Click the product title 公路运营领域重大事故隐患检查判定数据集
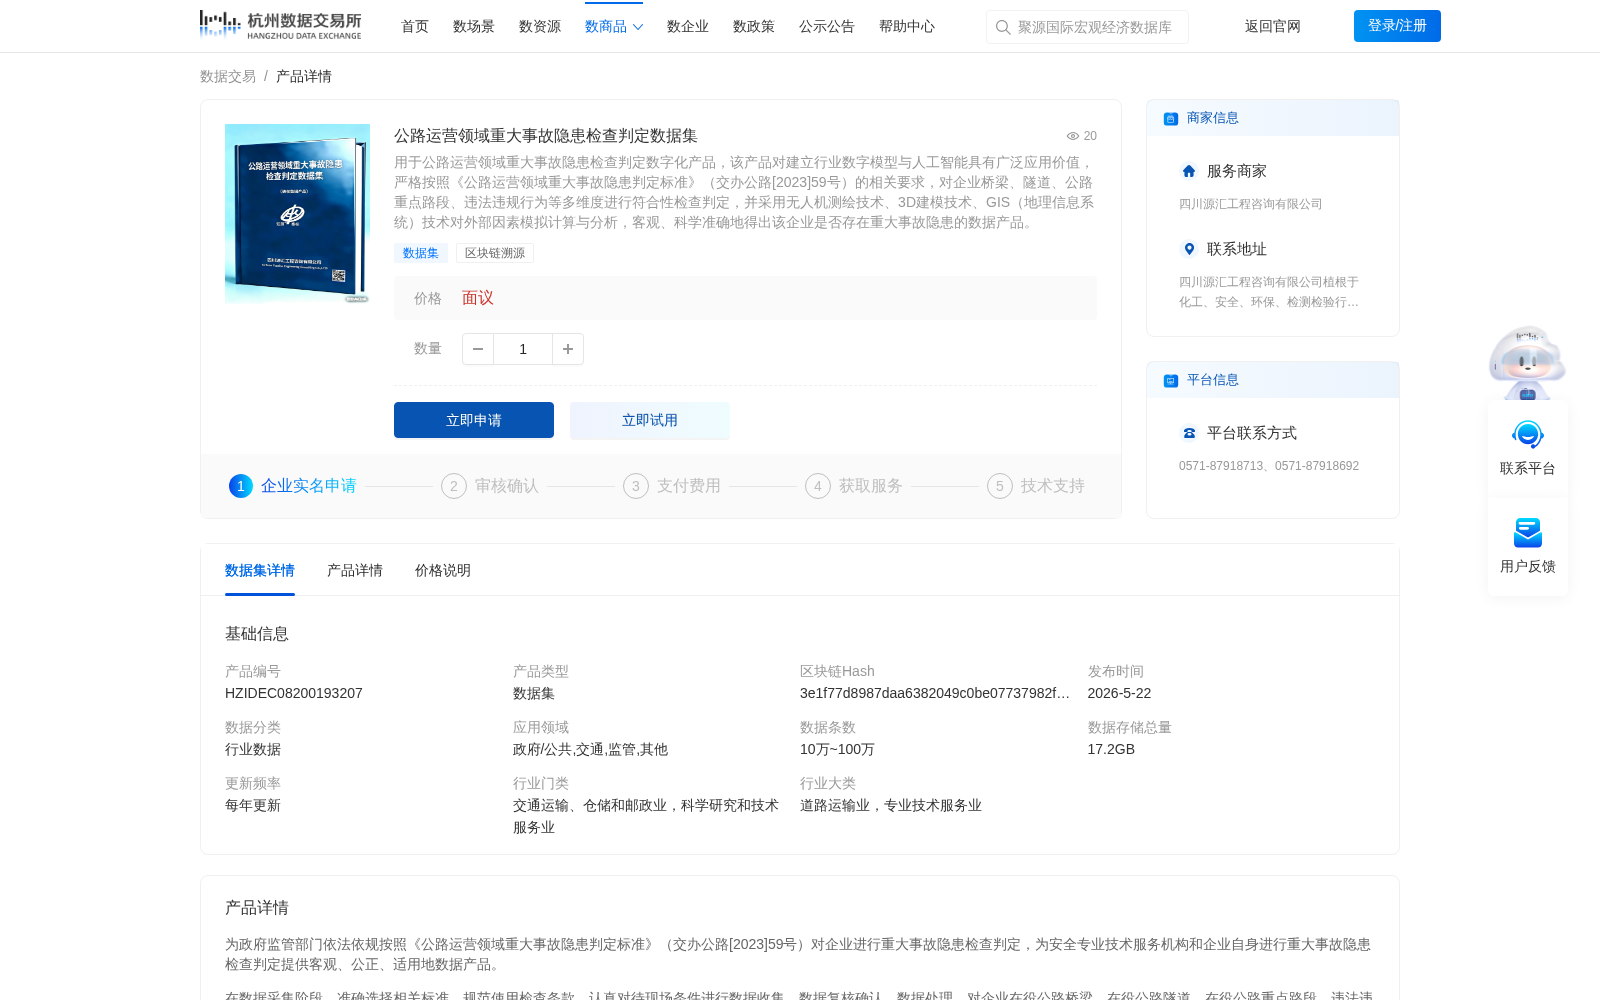1600x1000 pixels. point(546,136)
